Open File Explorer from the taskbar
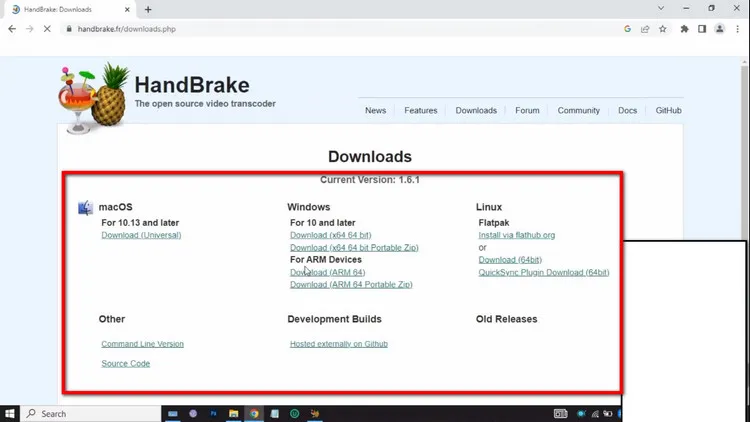This screenshot has width=750, height=422. point(233,413)
